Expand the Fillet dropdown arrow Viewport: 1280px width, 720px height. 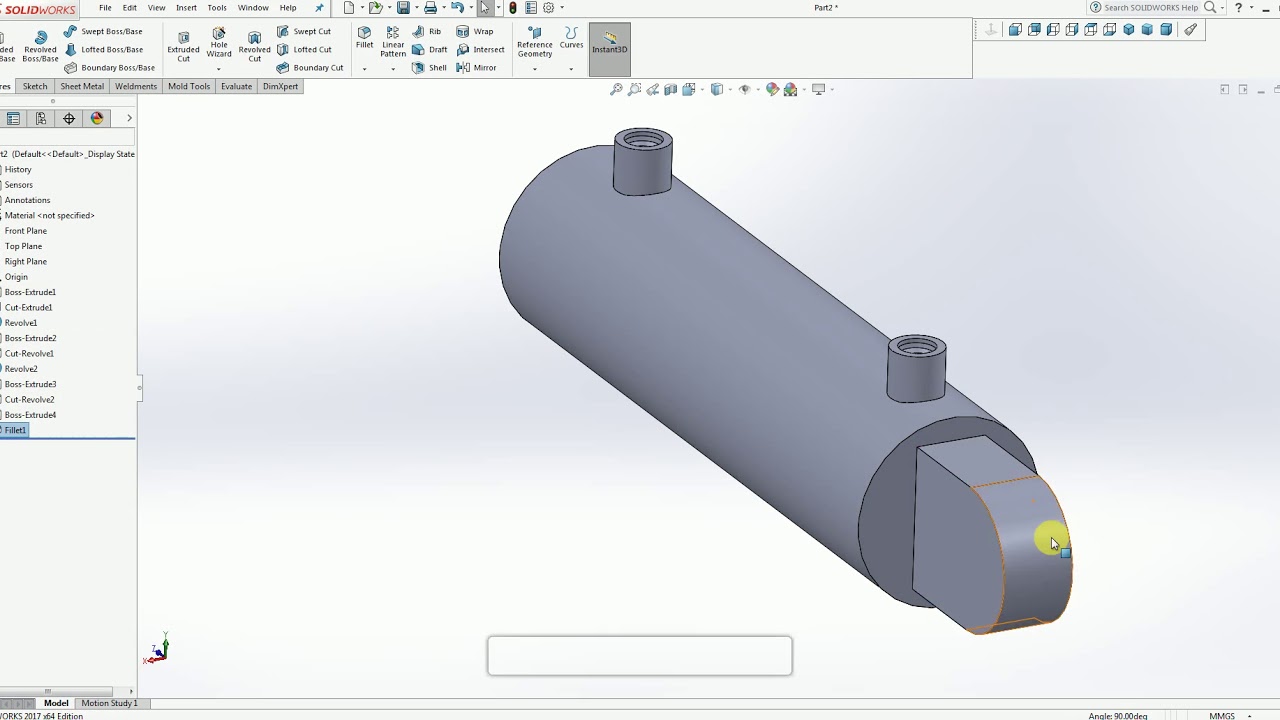click(364, 69)
